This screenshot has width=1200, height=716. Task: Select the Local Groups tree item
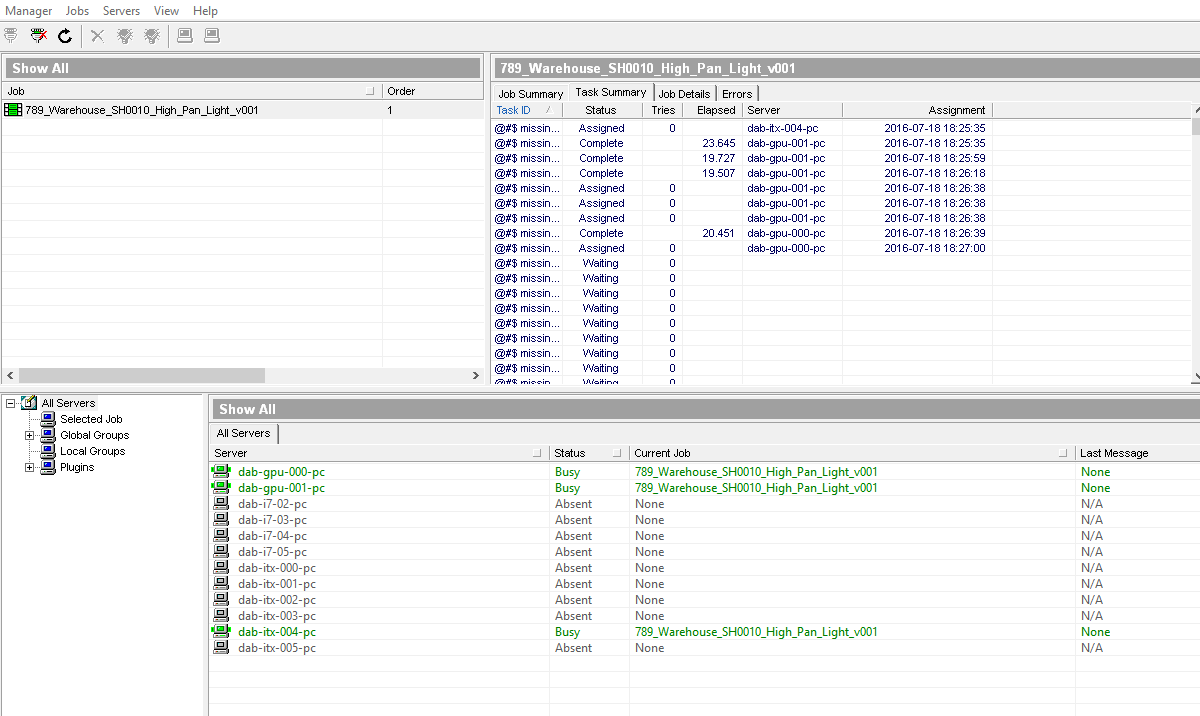coord(92,451)
